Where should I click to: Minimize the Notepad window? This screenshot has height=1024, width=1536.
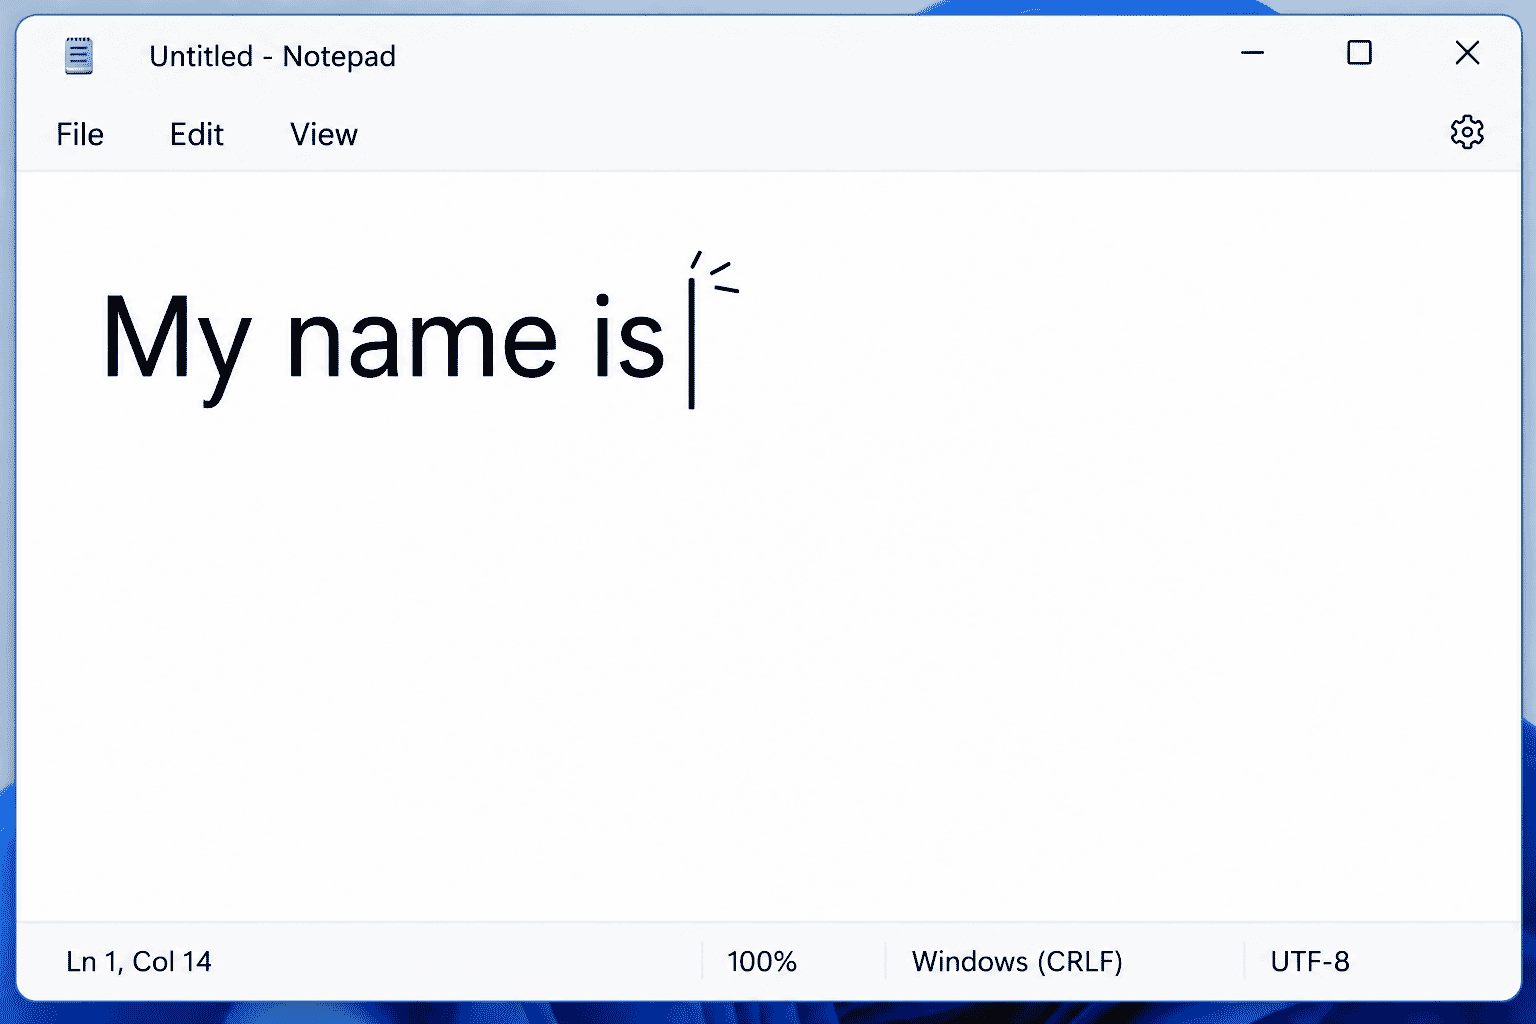[x=1253, y=52]
